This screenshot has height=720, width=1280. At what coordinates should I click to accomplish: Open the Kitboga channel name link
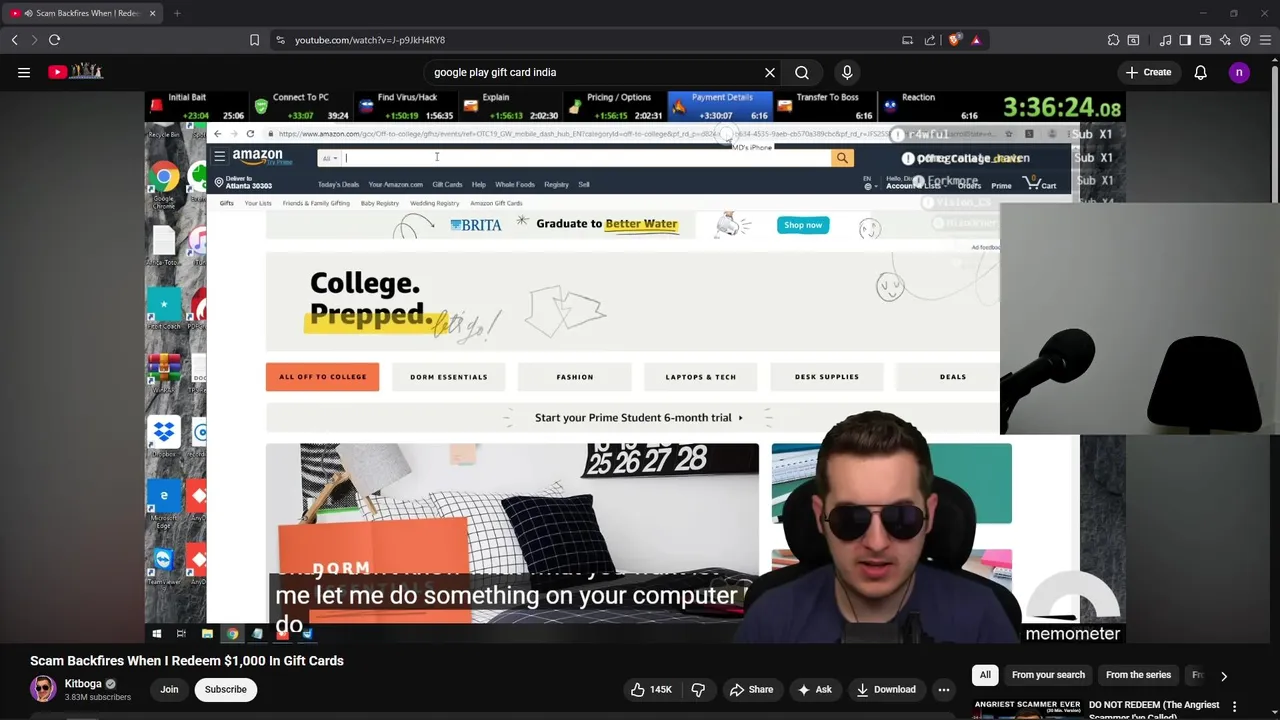pos(83,684)
